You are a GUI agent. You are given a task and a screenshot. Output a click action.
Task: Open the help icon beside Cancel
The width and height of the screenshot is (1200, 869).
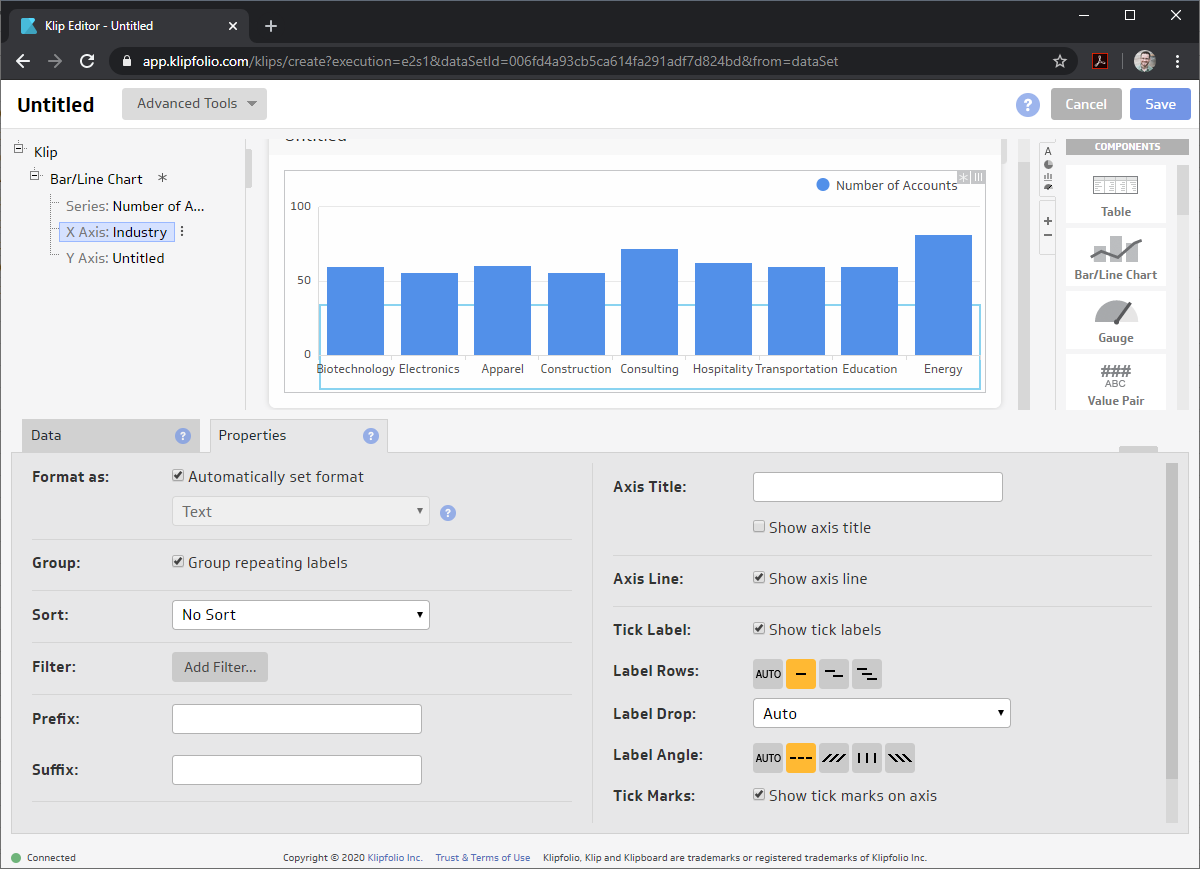[1027, 105]
